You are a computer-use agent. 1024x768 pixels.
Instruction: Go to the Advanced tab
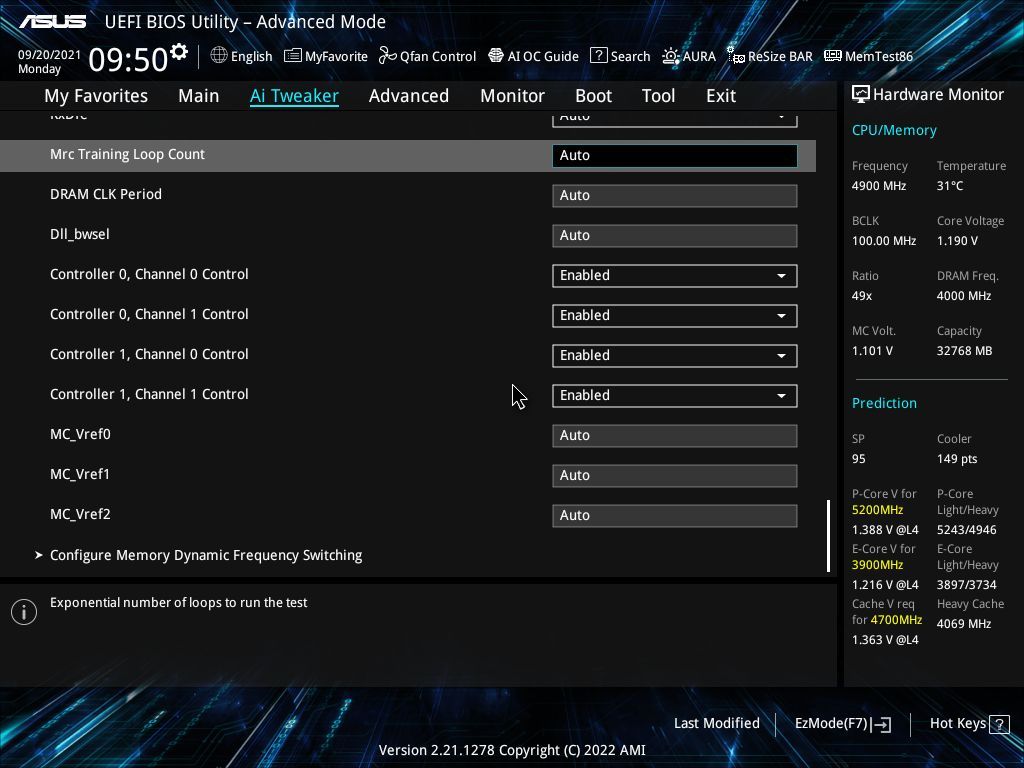[409, 96]
